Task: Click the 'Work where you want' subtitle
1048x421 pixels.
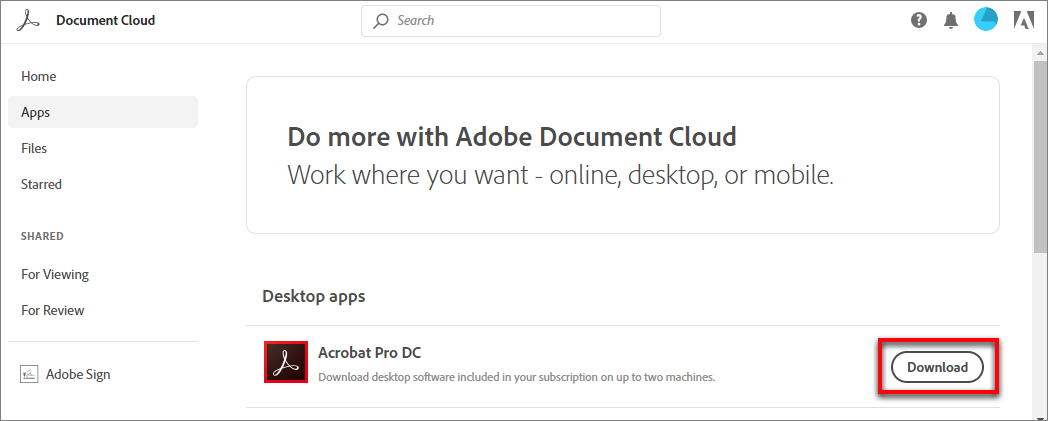Action: click(x=561, y=175)
